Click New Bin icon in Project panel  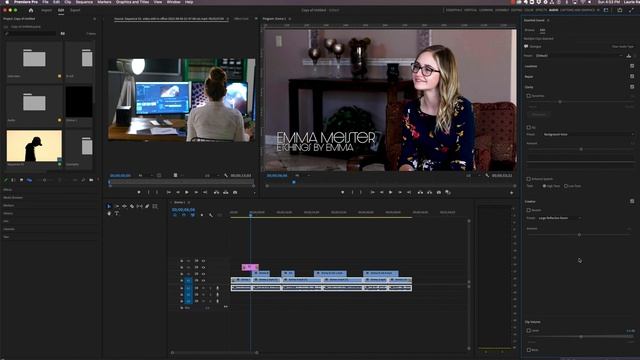(91, 180)
